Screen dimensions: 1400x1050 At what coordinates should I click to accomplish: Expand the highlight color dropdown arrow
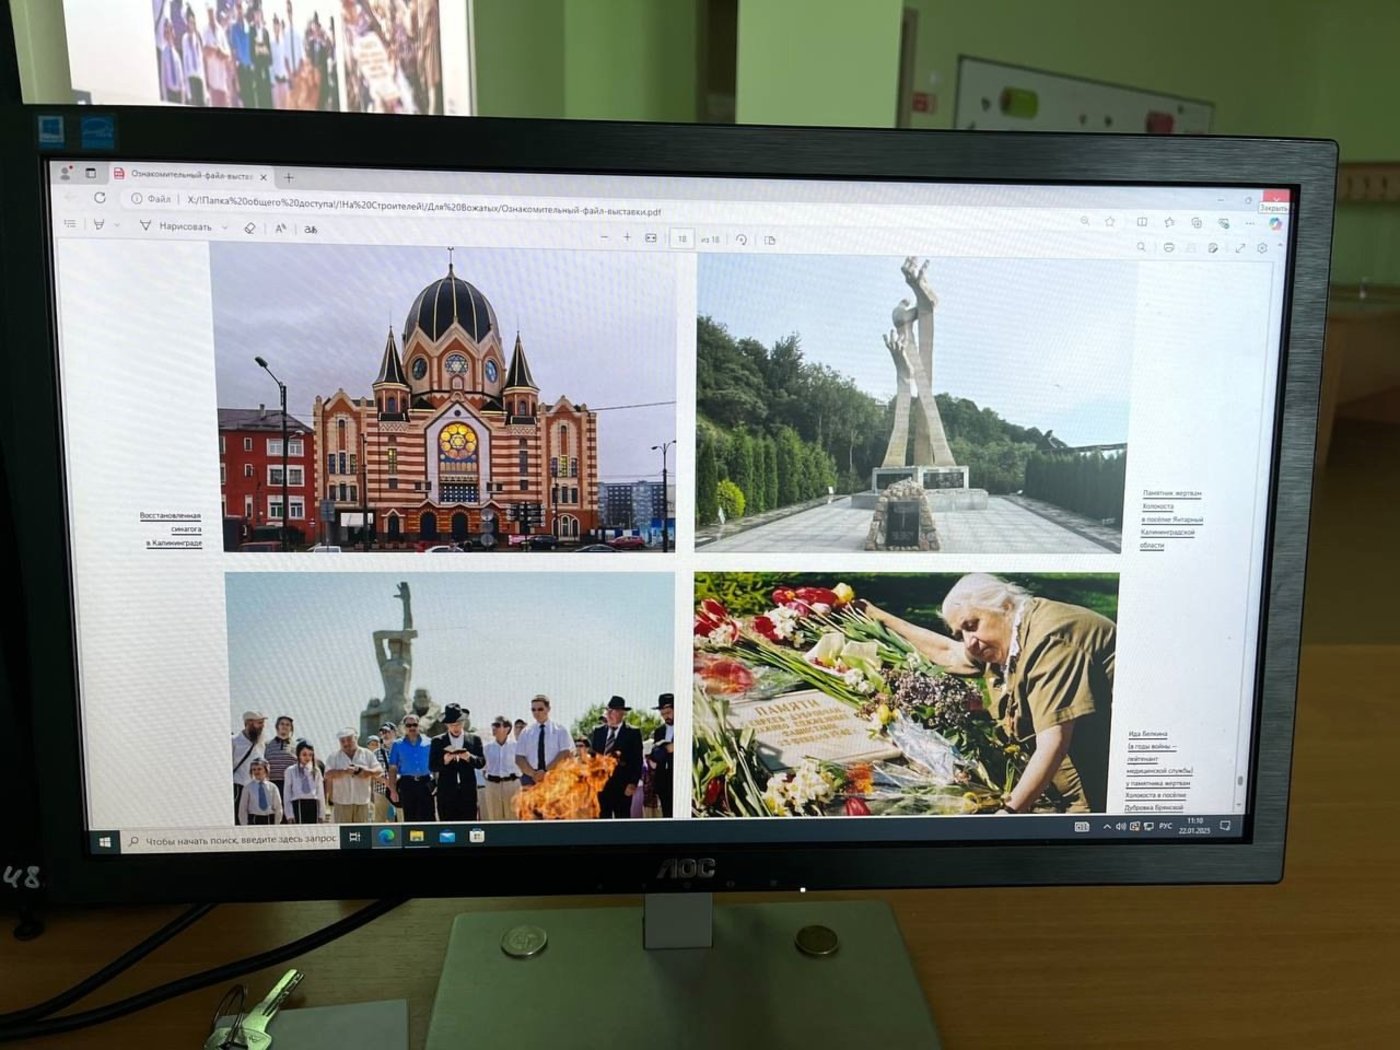pos(117,226)
